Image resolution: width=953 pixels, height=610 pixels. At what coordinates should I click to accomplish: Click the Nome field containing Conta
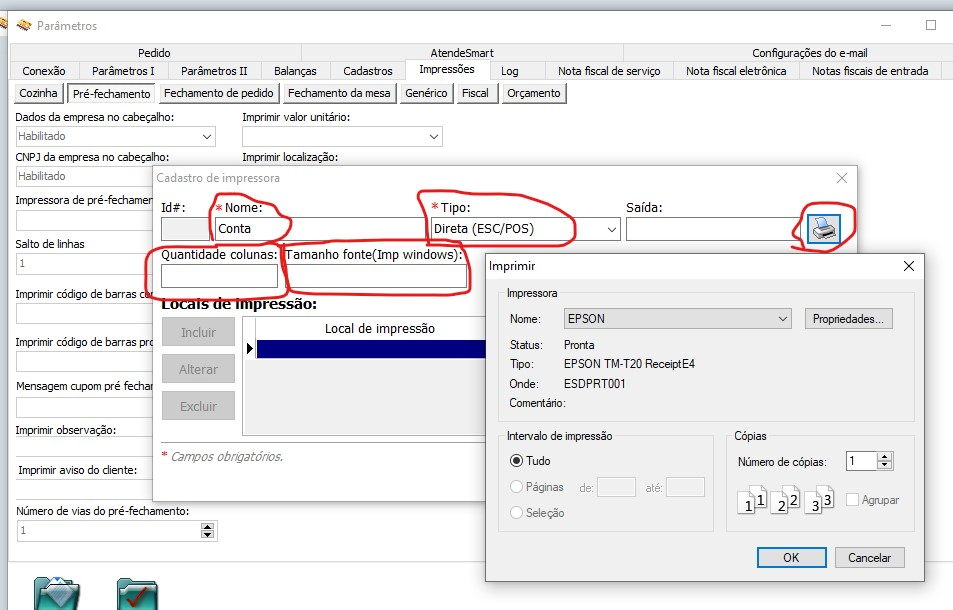click(319, 229)
